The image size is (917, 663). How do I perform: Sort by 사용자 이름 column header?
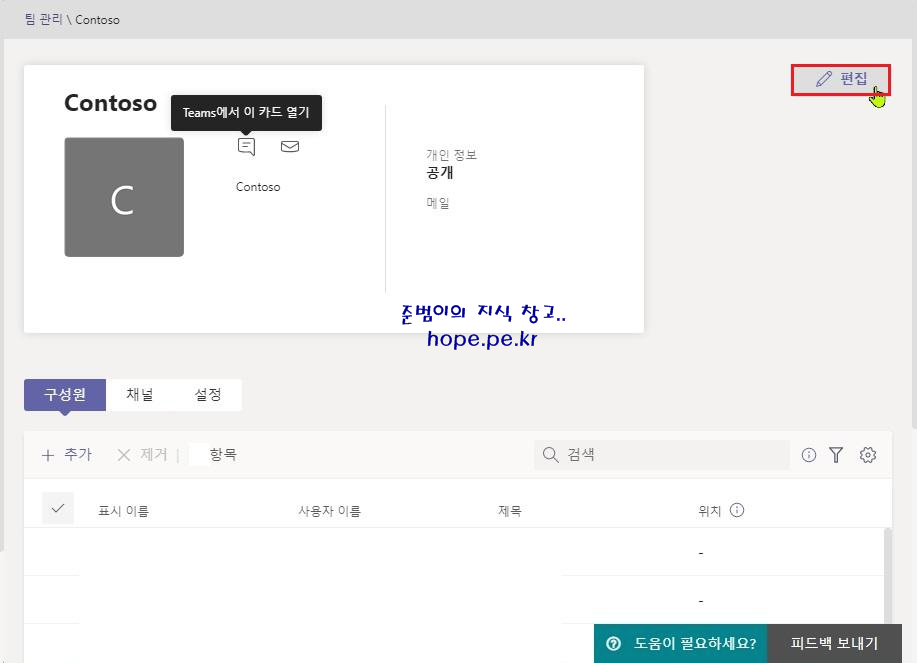tap(329, 511)
